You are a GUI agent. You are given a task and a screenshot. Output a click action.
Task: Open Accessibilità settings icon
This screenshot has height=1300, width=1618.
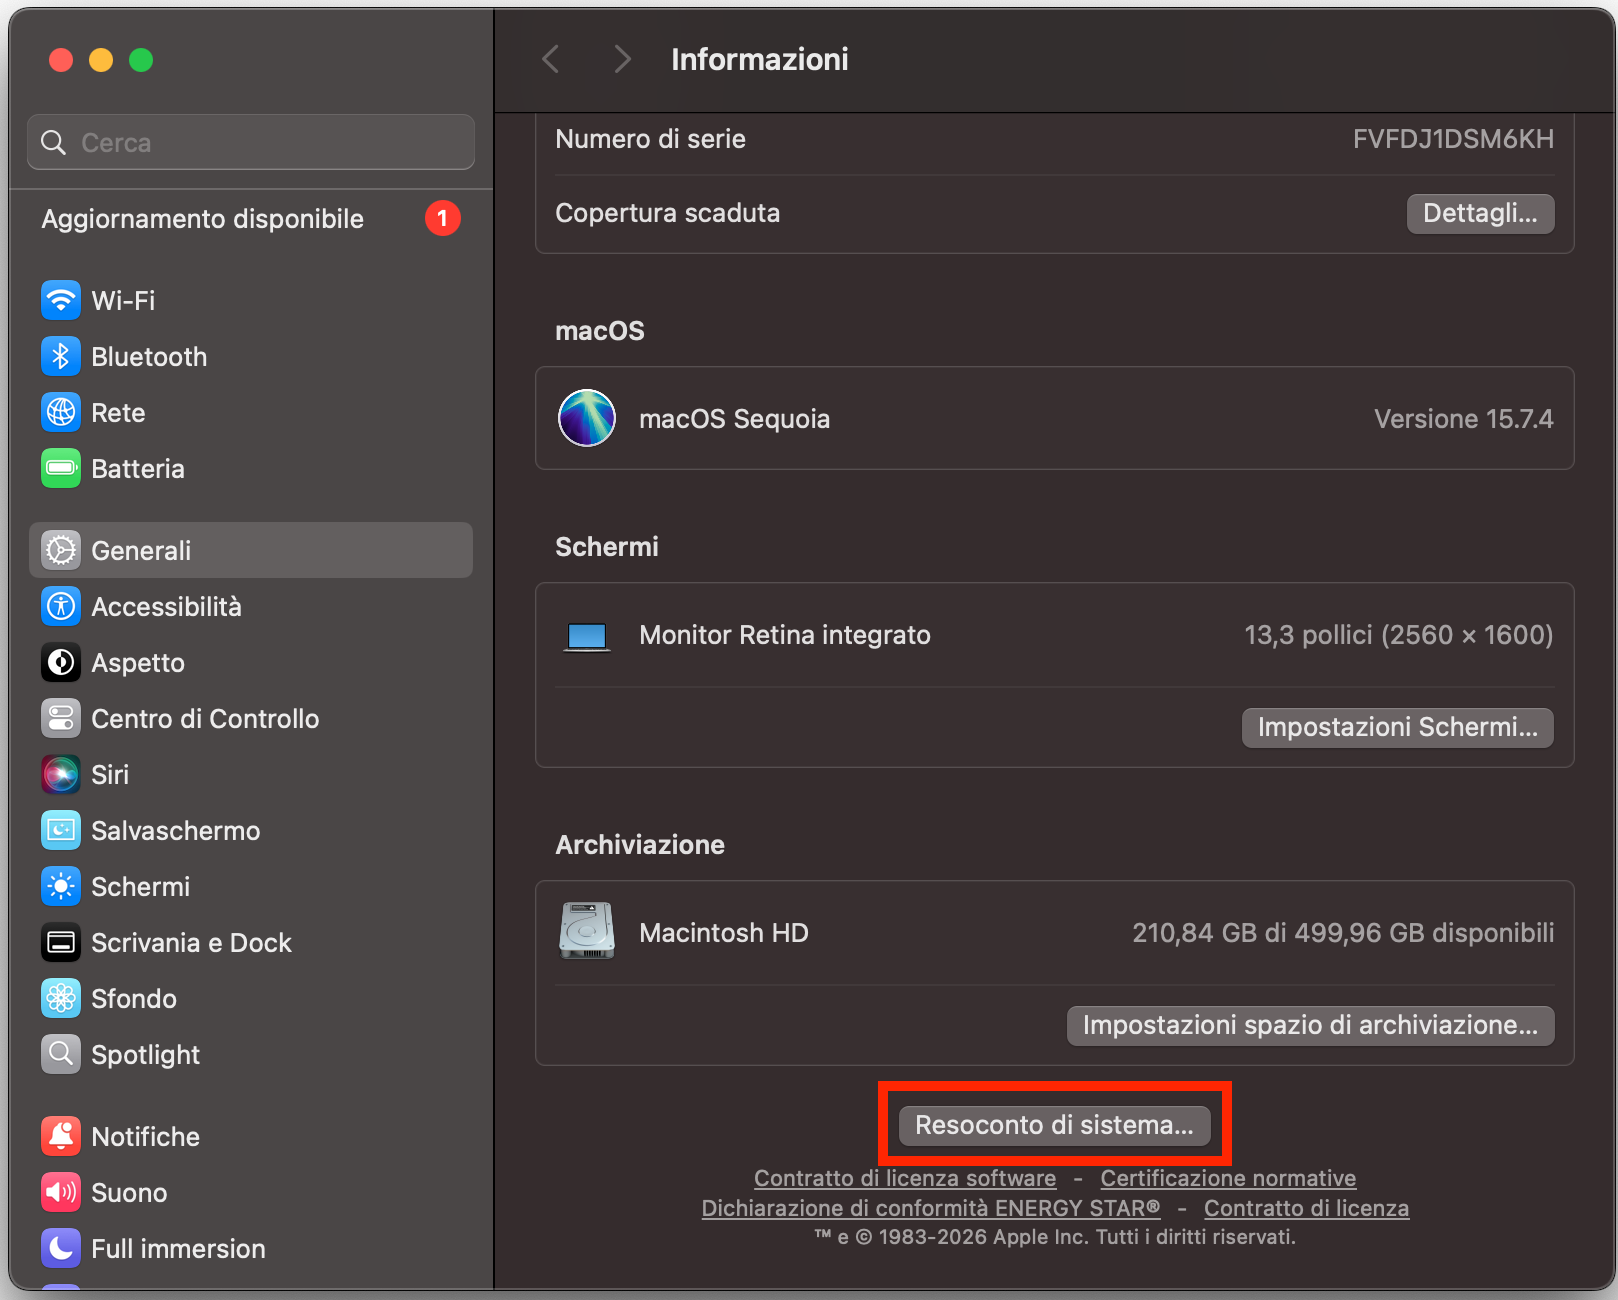pyautogui.click(x=61, y=606)
